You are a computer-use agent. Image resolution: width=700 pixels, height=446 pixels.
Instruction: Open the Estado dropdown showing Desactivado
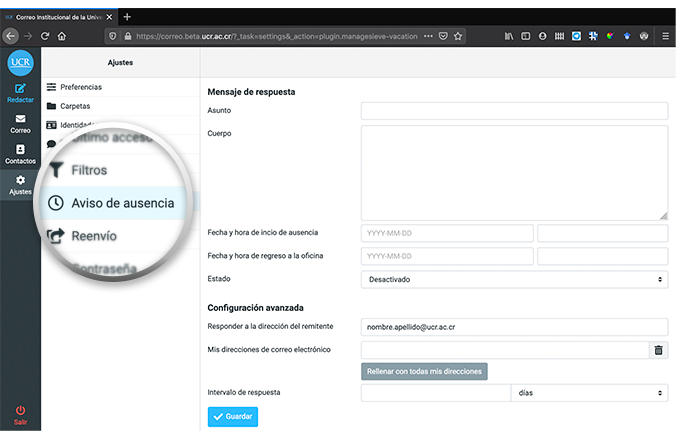pos(513,279)
